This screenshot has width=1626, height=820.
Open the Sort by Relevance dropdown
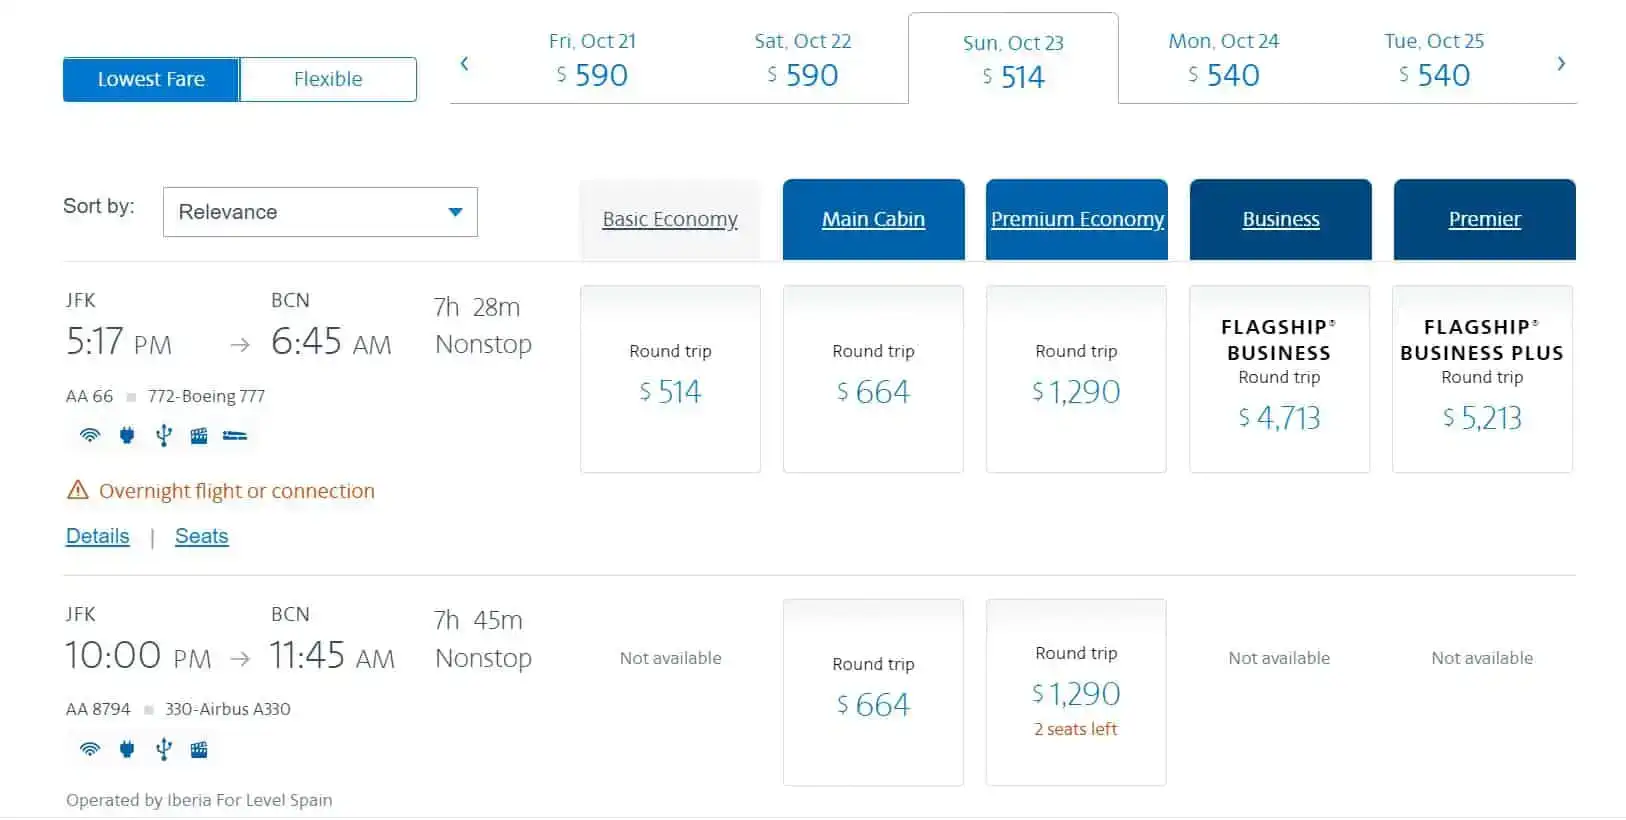320,212
